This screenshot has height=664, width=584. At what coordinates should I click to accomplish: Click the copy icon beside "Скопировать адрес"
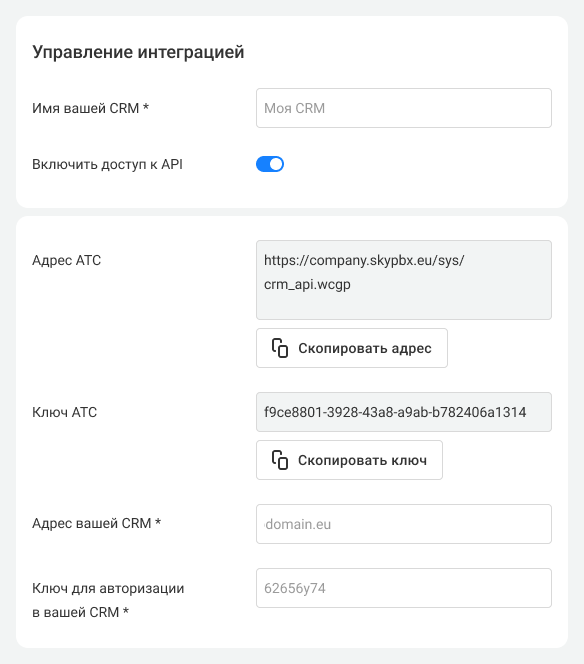click(x=280, y=348)
